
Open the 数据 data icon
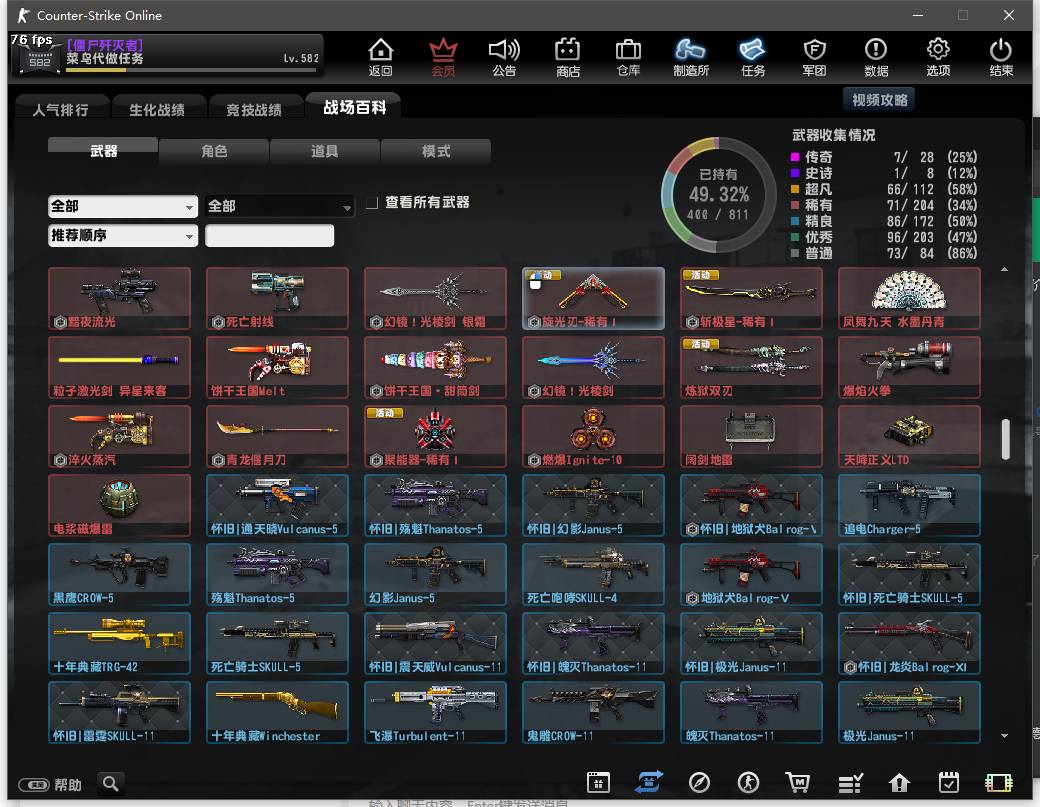[x=876, y=57]
